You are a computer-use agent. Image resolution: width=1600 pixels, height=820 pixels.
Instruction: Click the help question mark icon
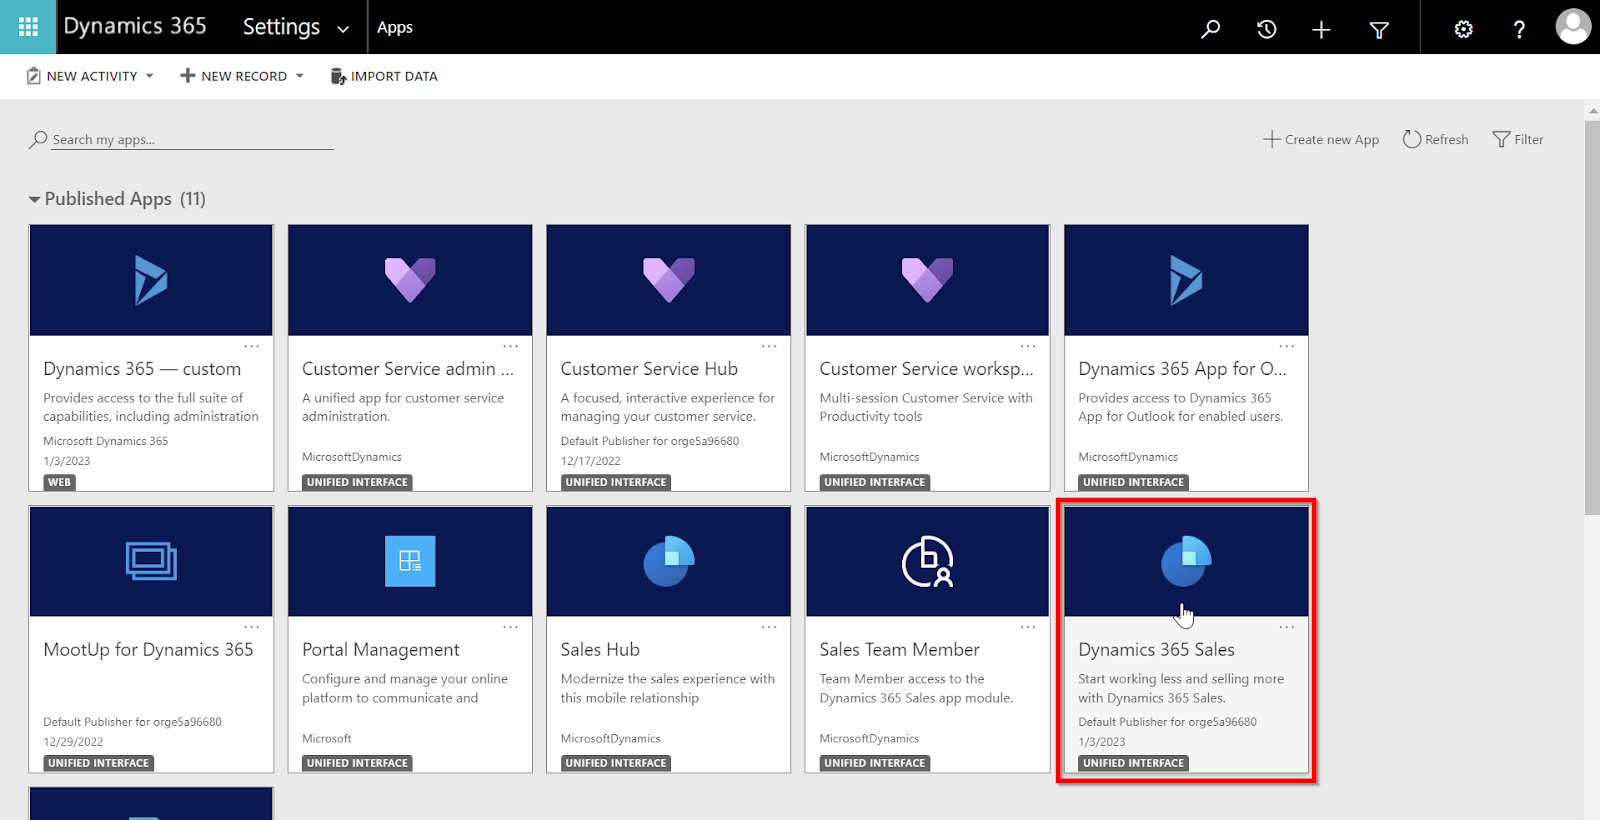pos(1519,29)
